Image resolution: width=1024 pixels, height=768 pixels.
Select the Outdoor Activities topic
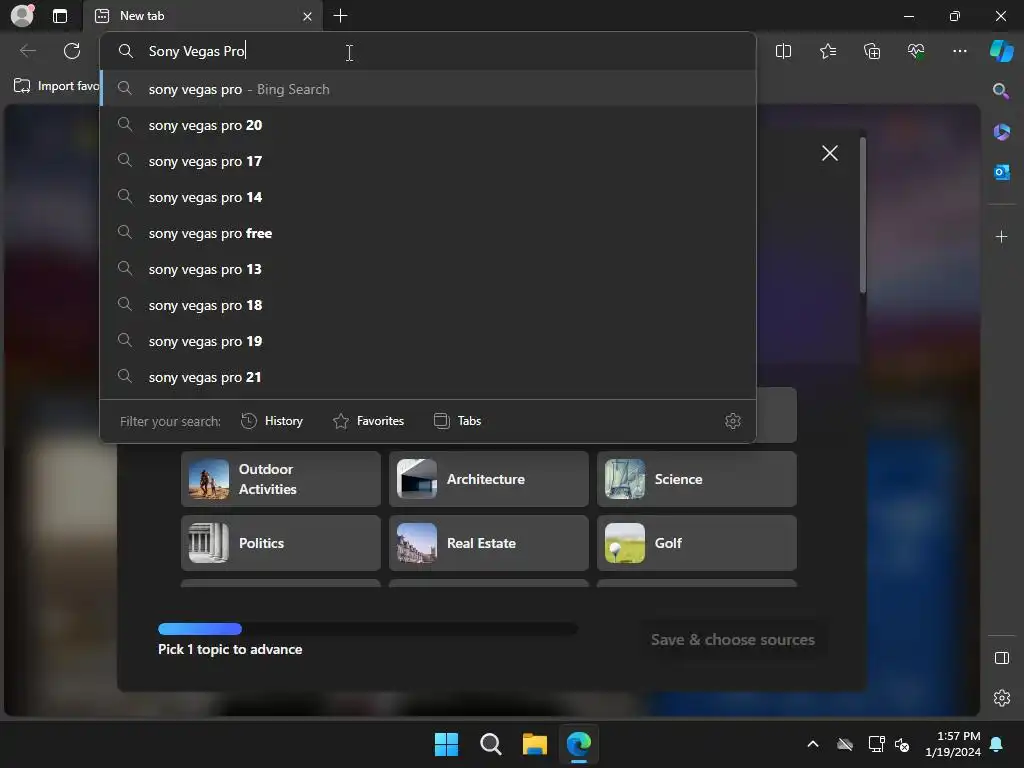[281, 479]
